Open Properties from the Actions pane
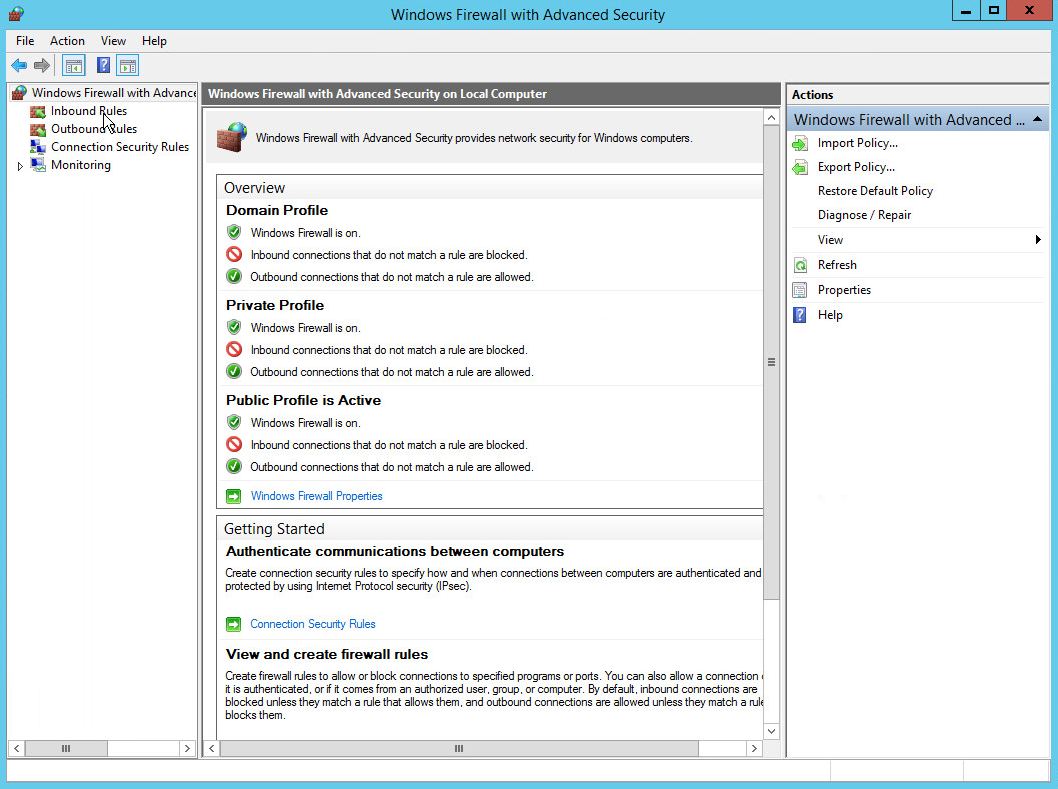 pyautogui.click(x=844, y=290)
